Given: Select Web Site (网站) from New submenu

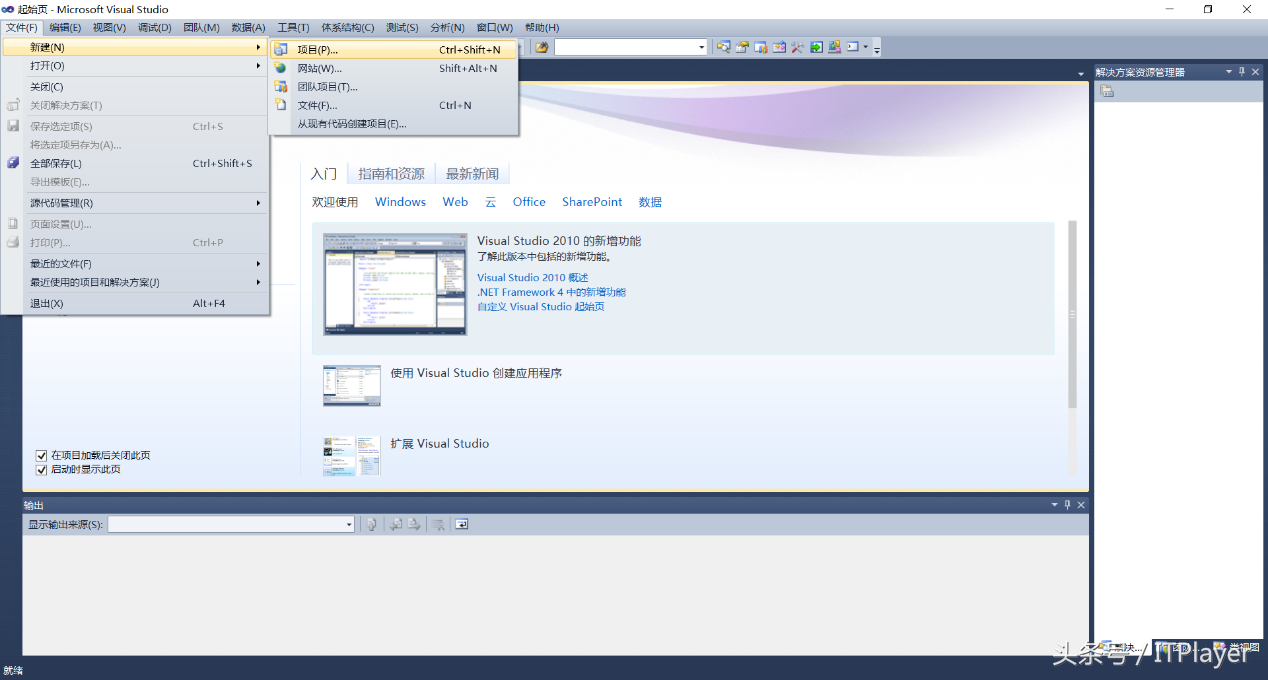Looking at the screenshot, I should pos(394,68).
